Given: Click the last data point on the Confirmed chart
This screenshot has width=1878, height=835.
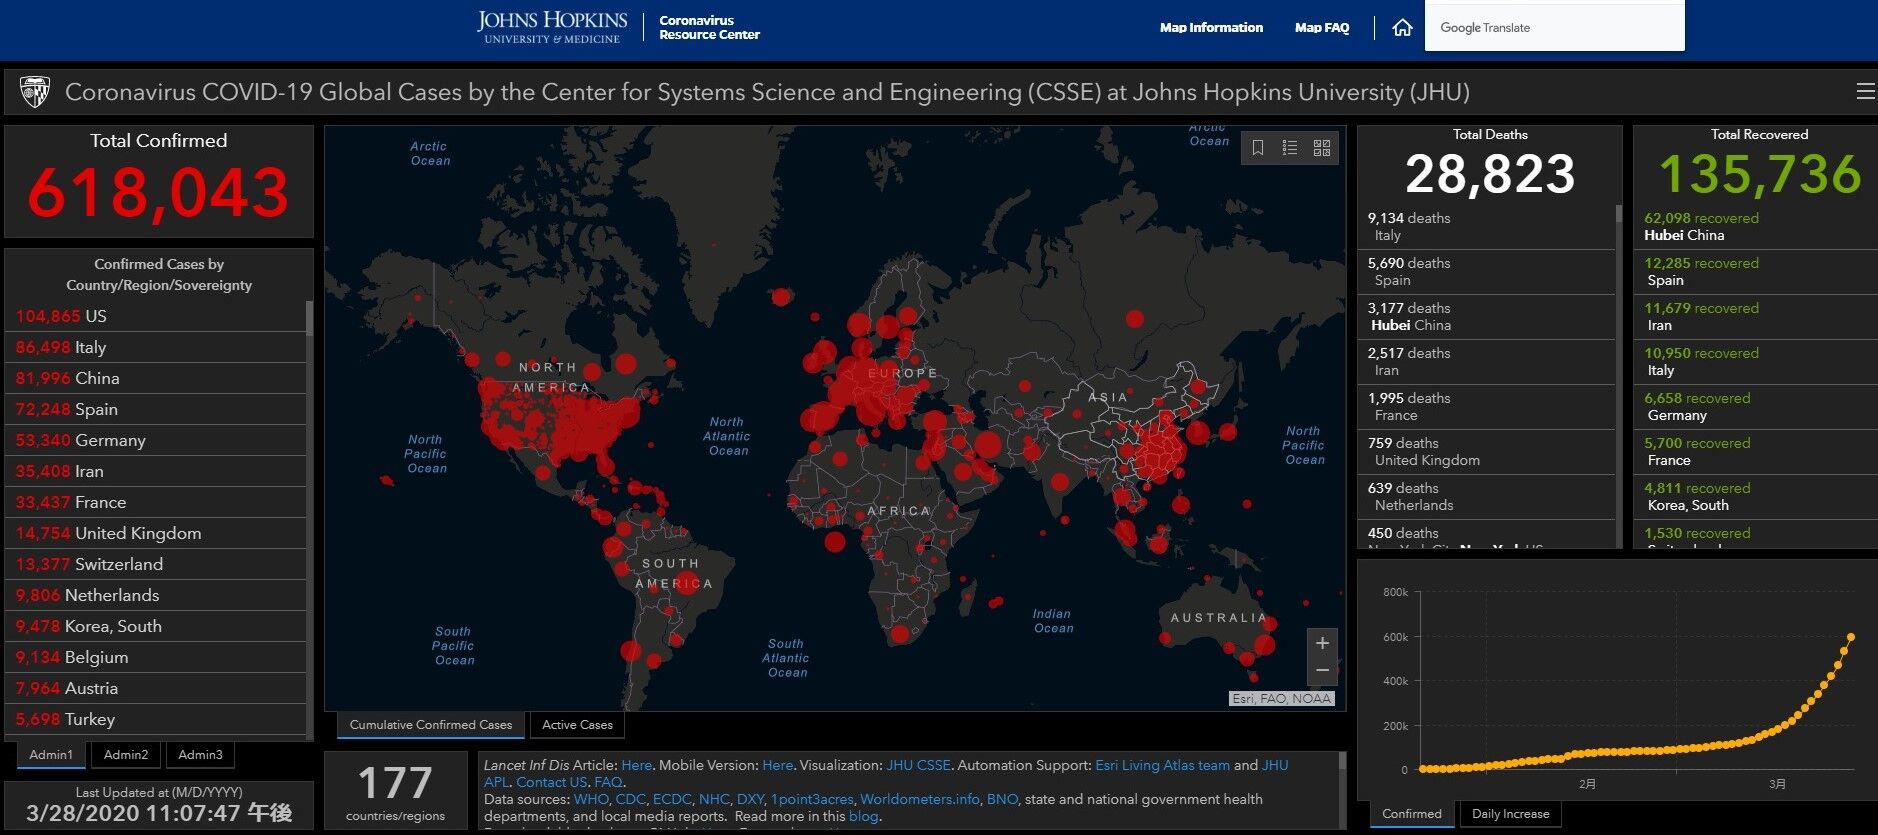Looking at the screenshot, I should pyautogui.click(x=1851, y=637).
